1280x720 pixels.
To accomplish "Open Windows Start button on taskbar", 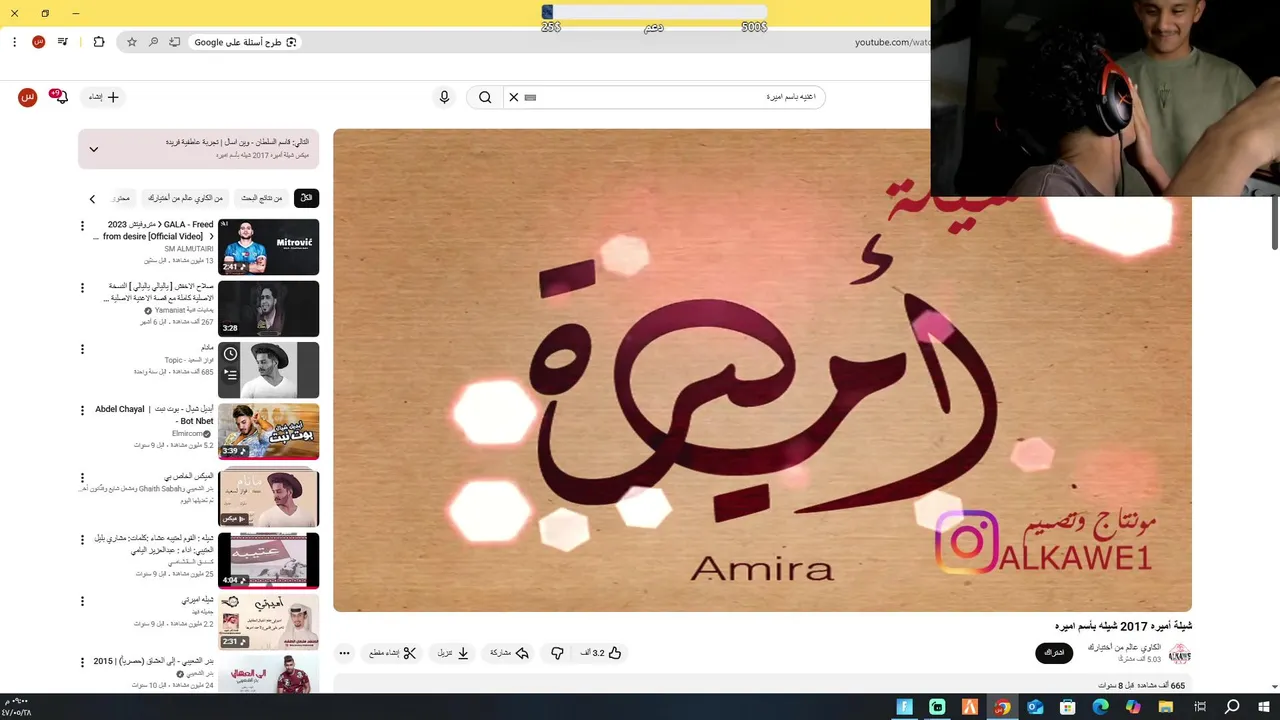I will 1263,707.
